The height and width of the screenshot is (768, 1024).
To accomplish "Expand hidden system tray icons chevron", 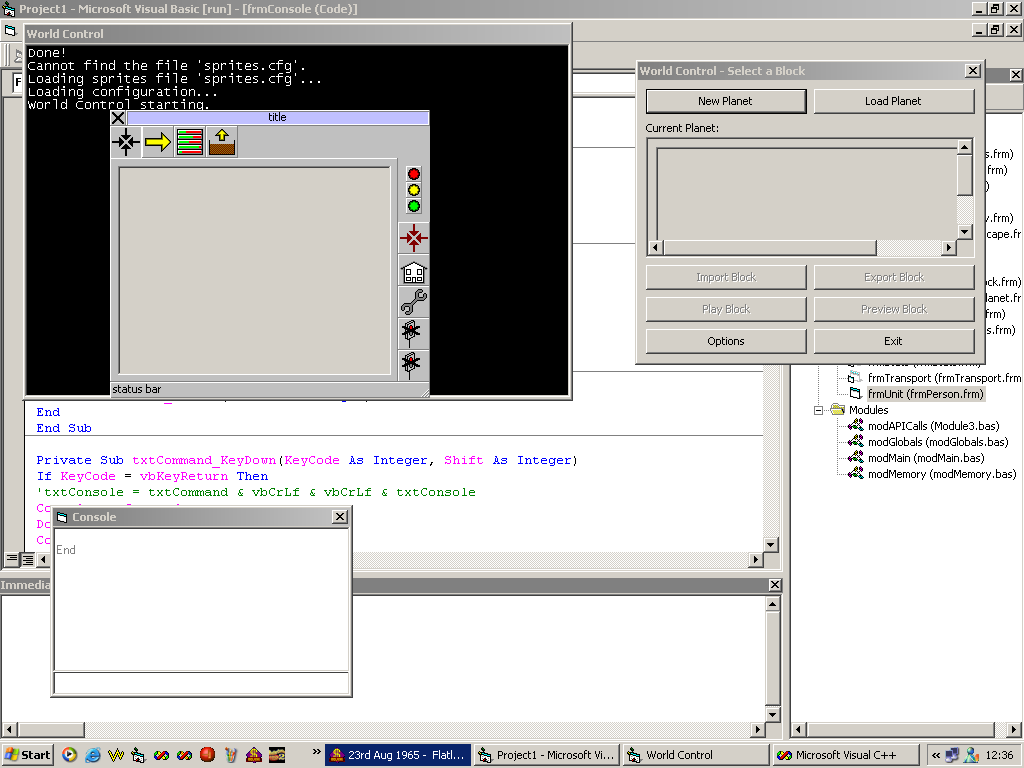I will tap(935, 756).
